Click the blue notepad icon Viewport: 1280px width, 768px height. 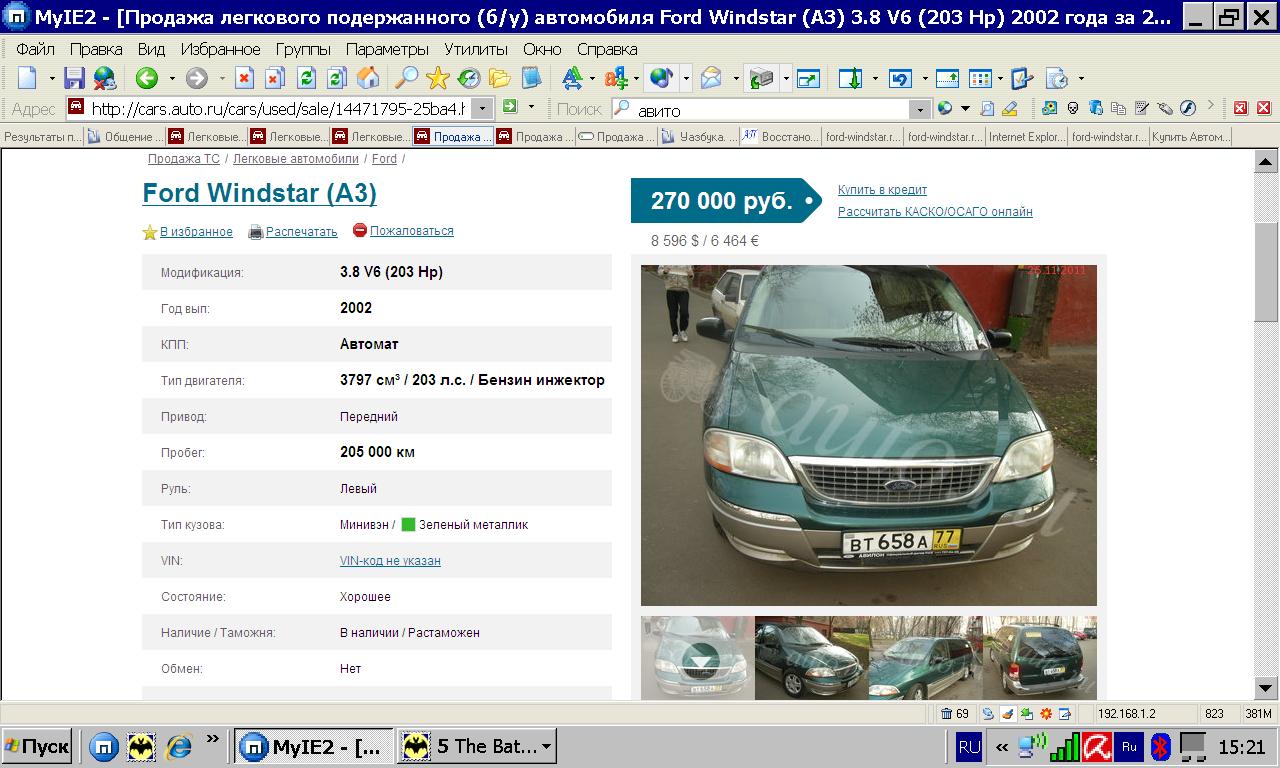coord(530,78)
